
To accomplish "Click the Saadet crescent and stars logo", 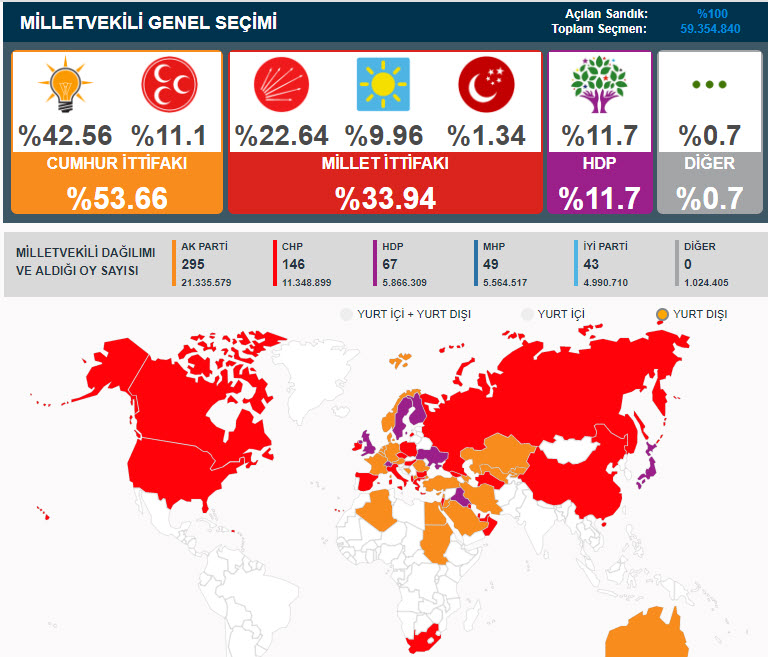I will click(486, 84).
